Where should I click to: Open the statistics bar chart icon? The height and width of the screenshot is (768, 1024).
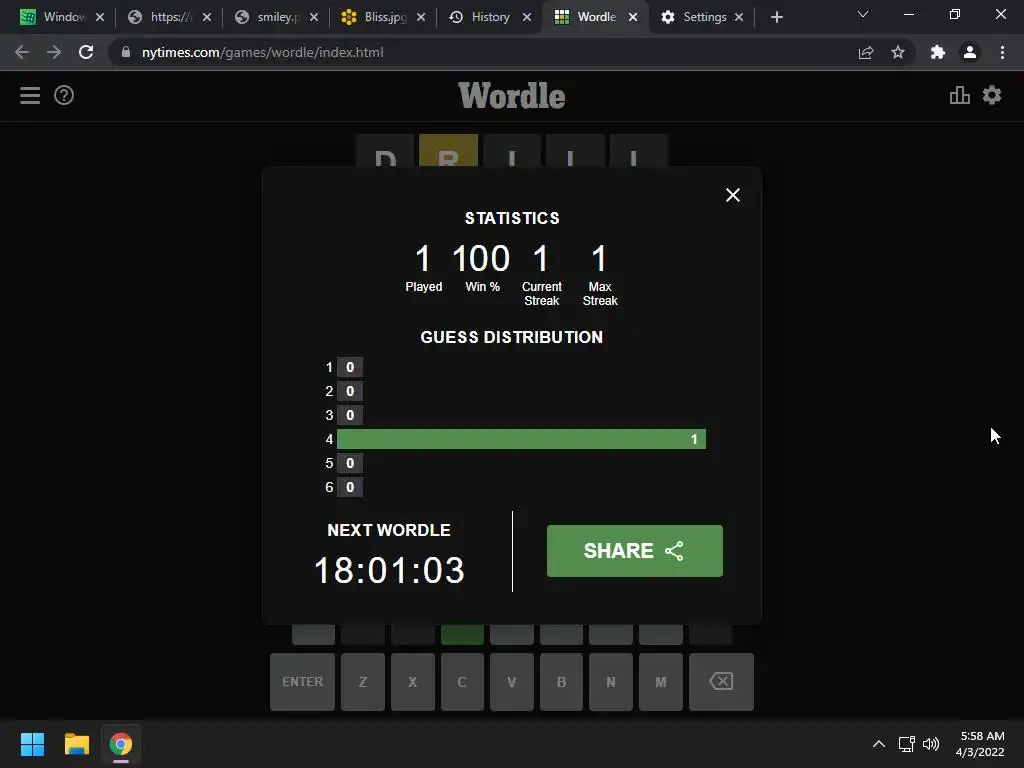coord(959,95)
